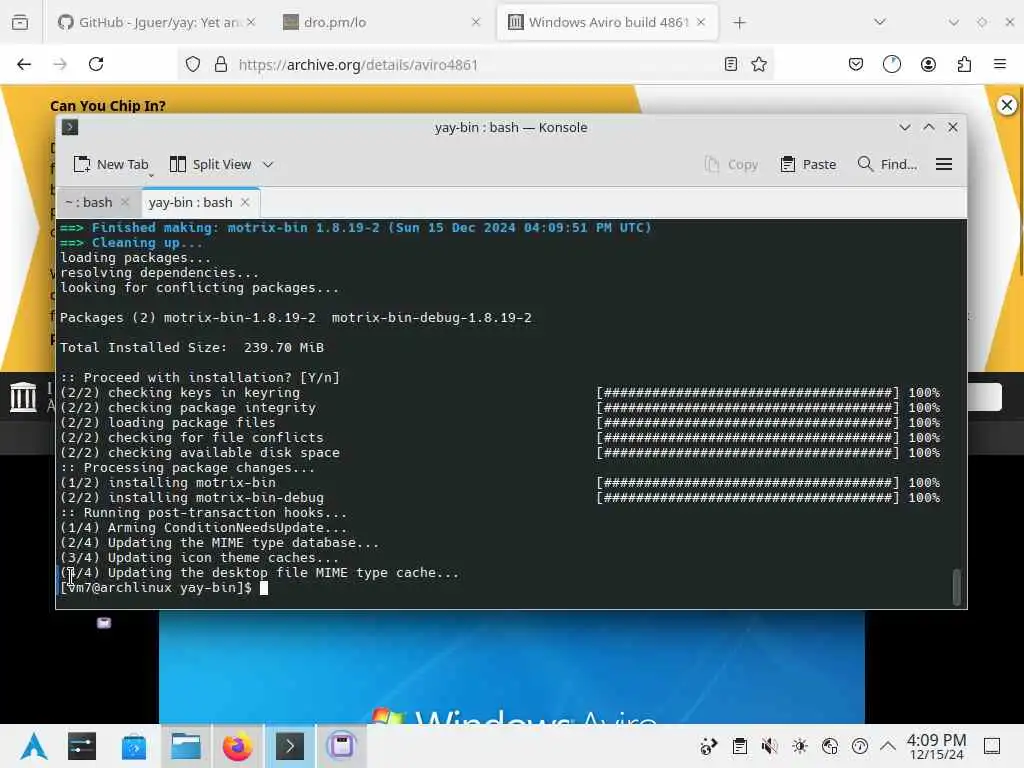Click the Konsole terminal scrollbar handle

pos(957,587)
